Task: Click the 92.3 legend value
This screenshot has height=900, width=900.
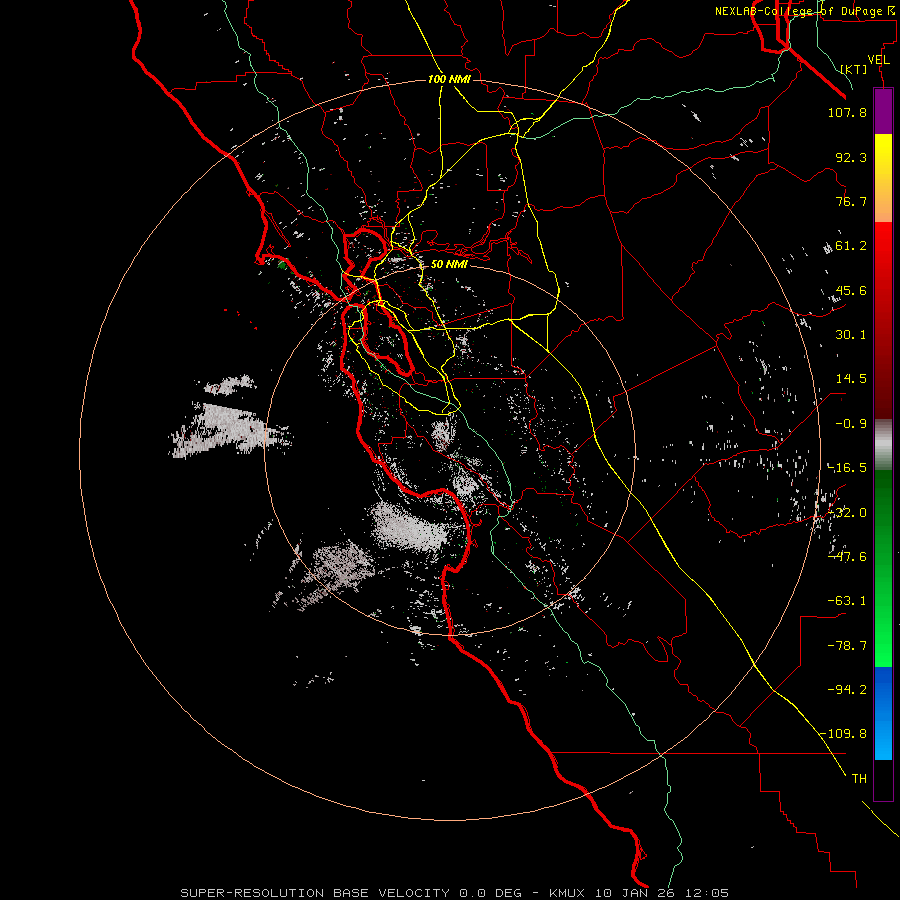Action: click(x=851, y=157)
